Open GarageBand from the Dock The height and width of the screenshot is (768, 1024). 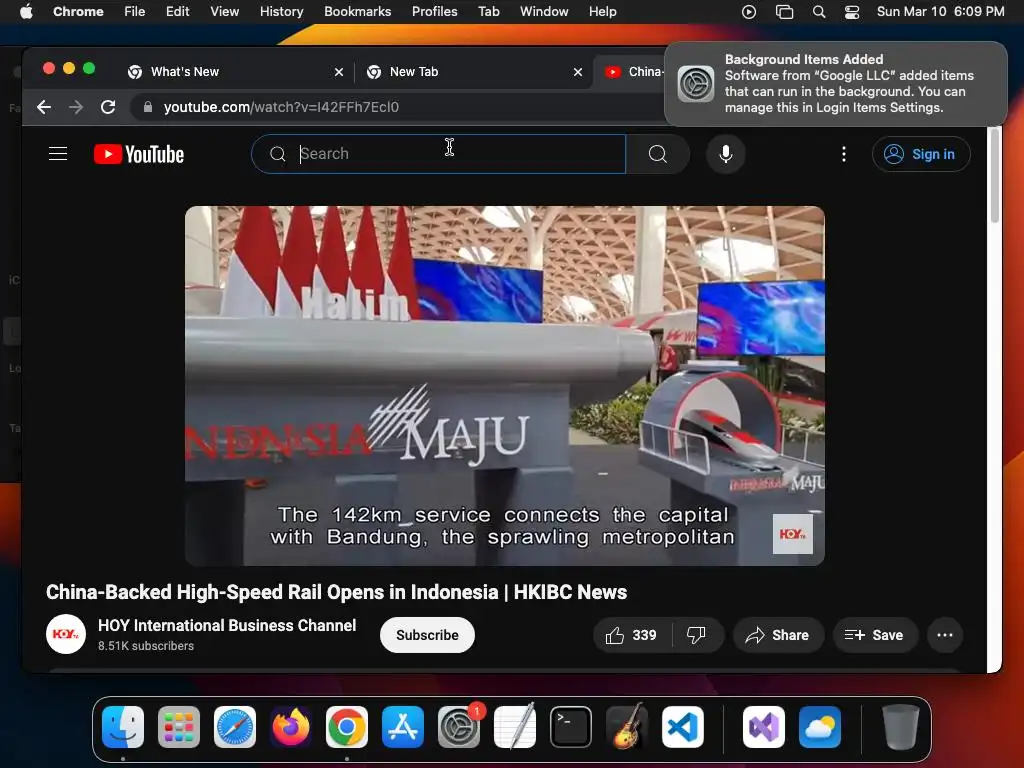coord(627,727)
